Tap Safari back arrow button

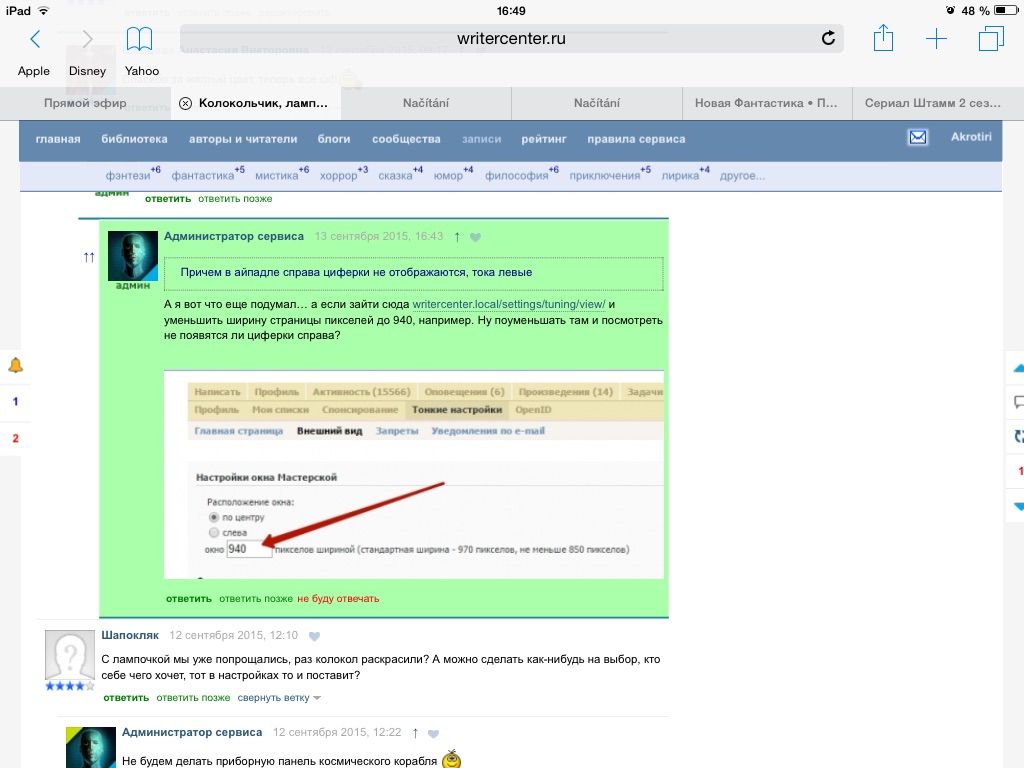click(x=35, y=39)
